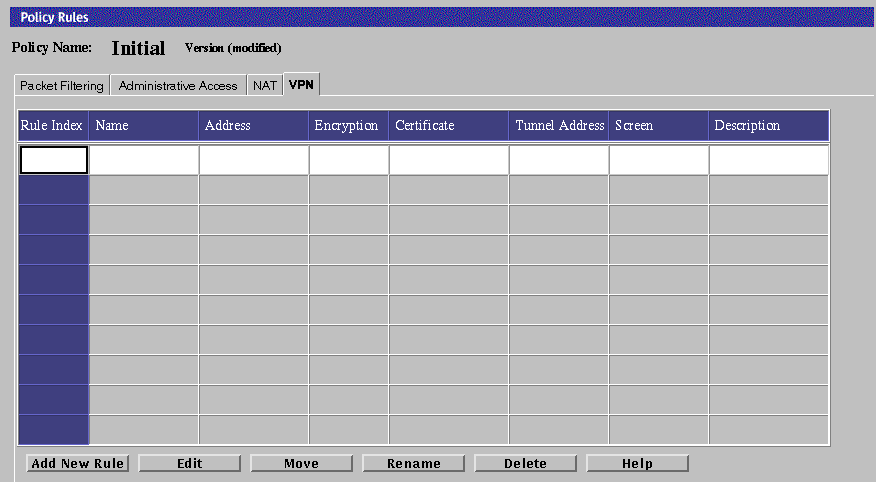Click the first row's Description cell

coord(769,160)
